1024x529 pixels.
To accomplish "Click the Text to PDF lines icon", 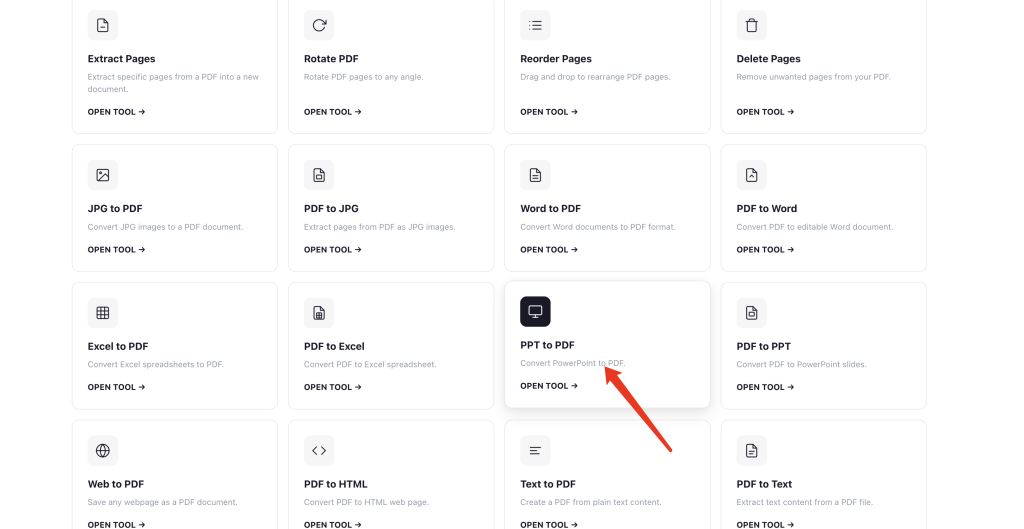I will tap(535, 451).
